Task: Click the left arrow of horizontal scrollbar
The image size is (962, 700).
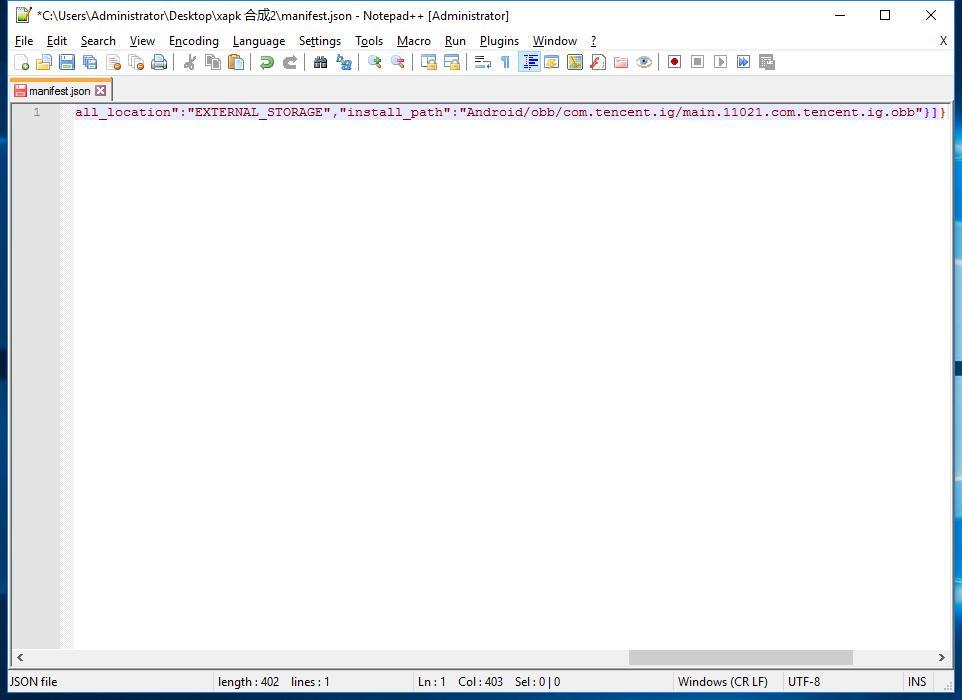Action: coord(20,657)
